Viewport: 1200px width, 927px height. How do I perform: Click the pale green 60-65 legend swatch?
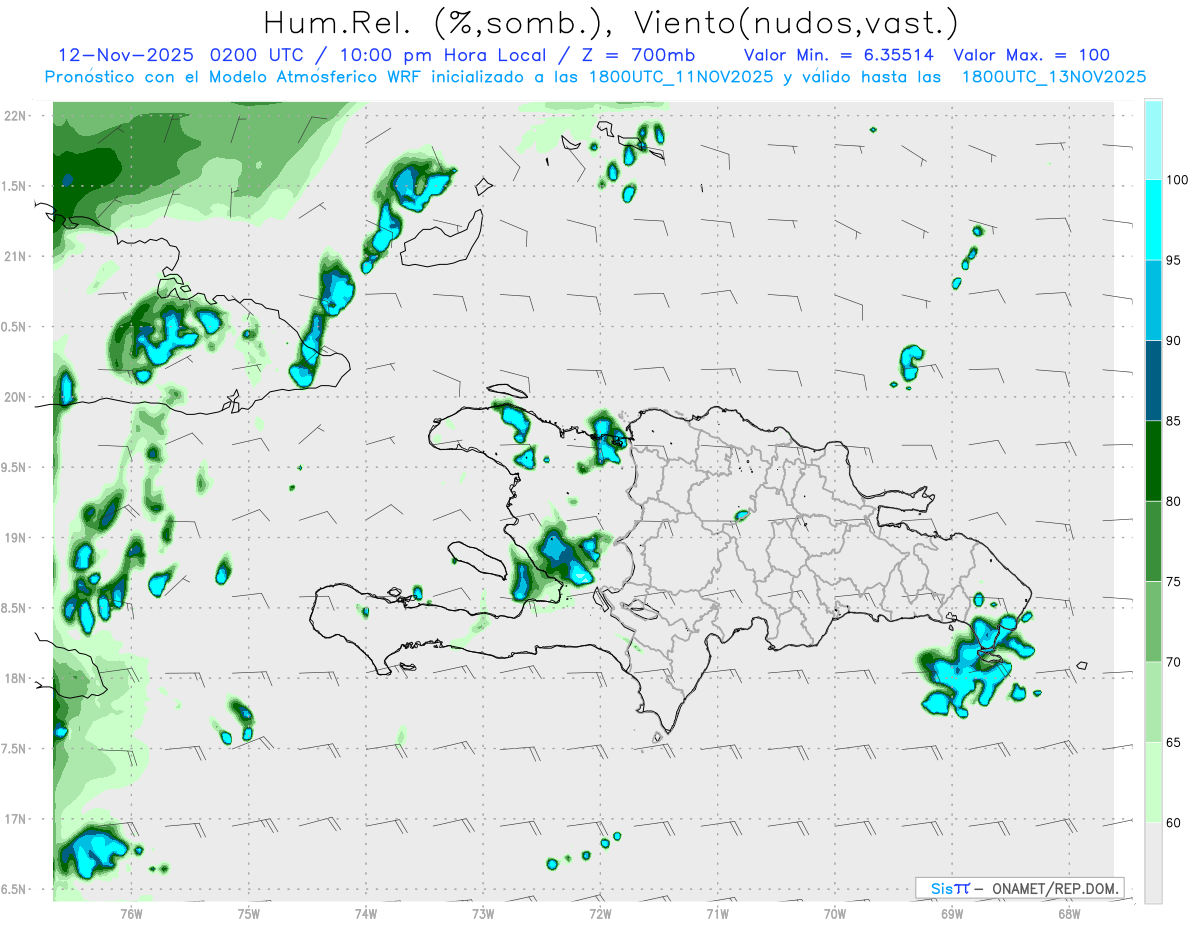(x=1153, y=783)
